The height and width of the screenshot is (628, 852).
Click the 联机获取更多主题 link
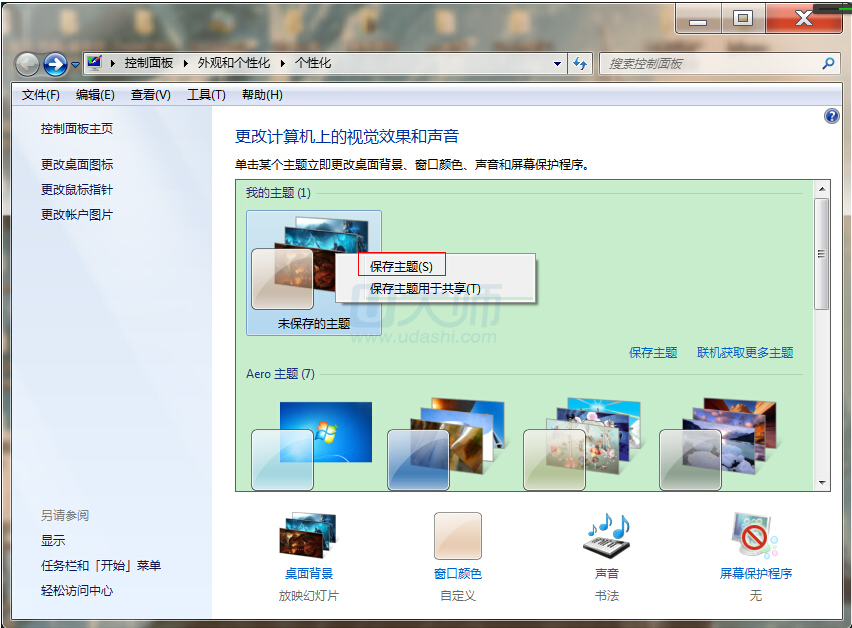click(745, 352)
